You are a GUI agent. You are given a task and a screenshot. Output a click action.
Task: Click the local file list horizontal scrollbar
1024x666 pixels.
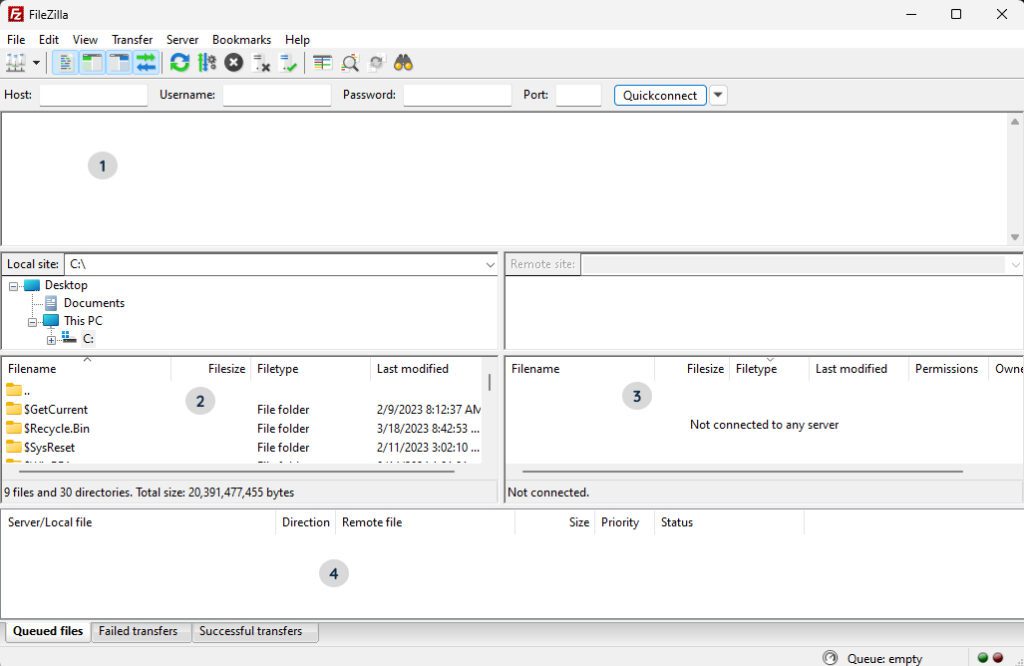tap(236, 471)
